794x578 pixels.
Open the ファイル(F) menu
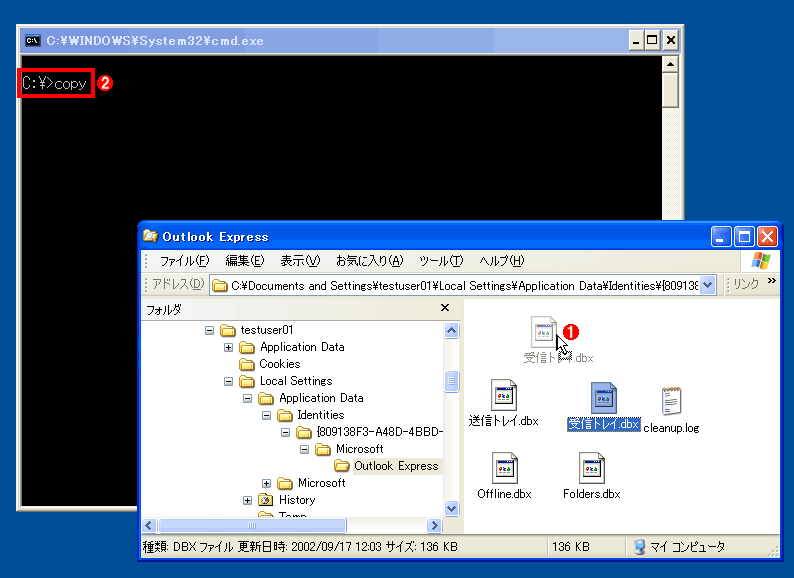[x=184, y=261]
